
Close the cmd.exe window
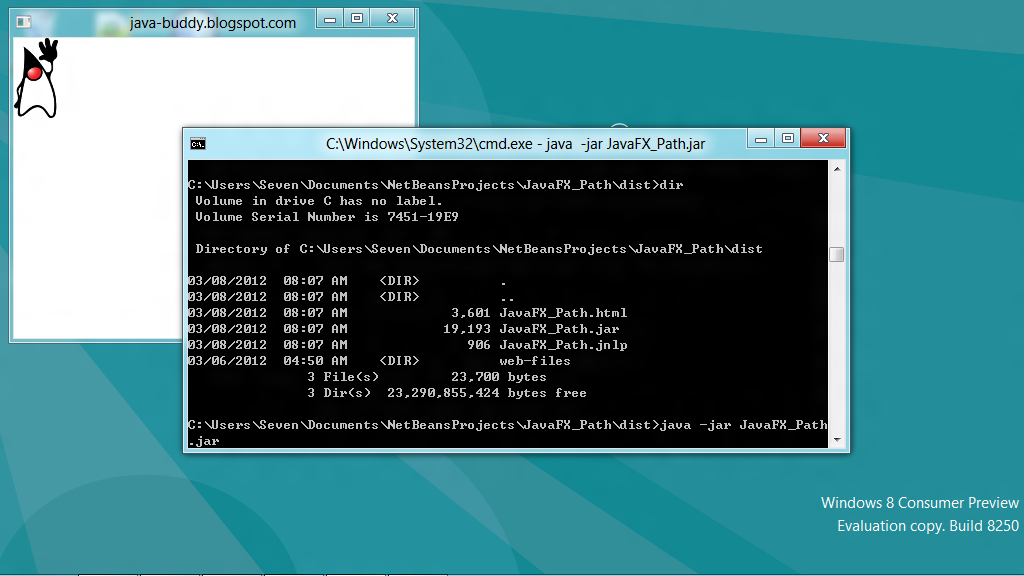(823, 138)
